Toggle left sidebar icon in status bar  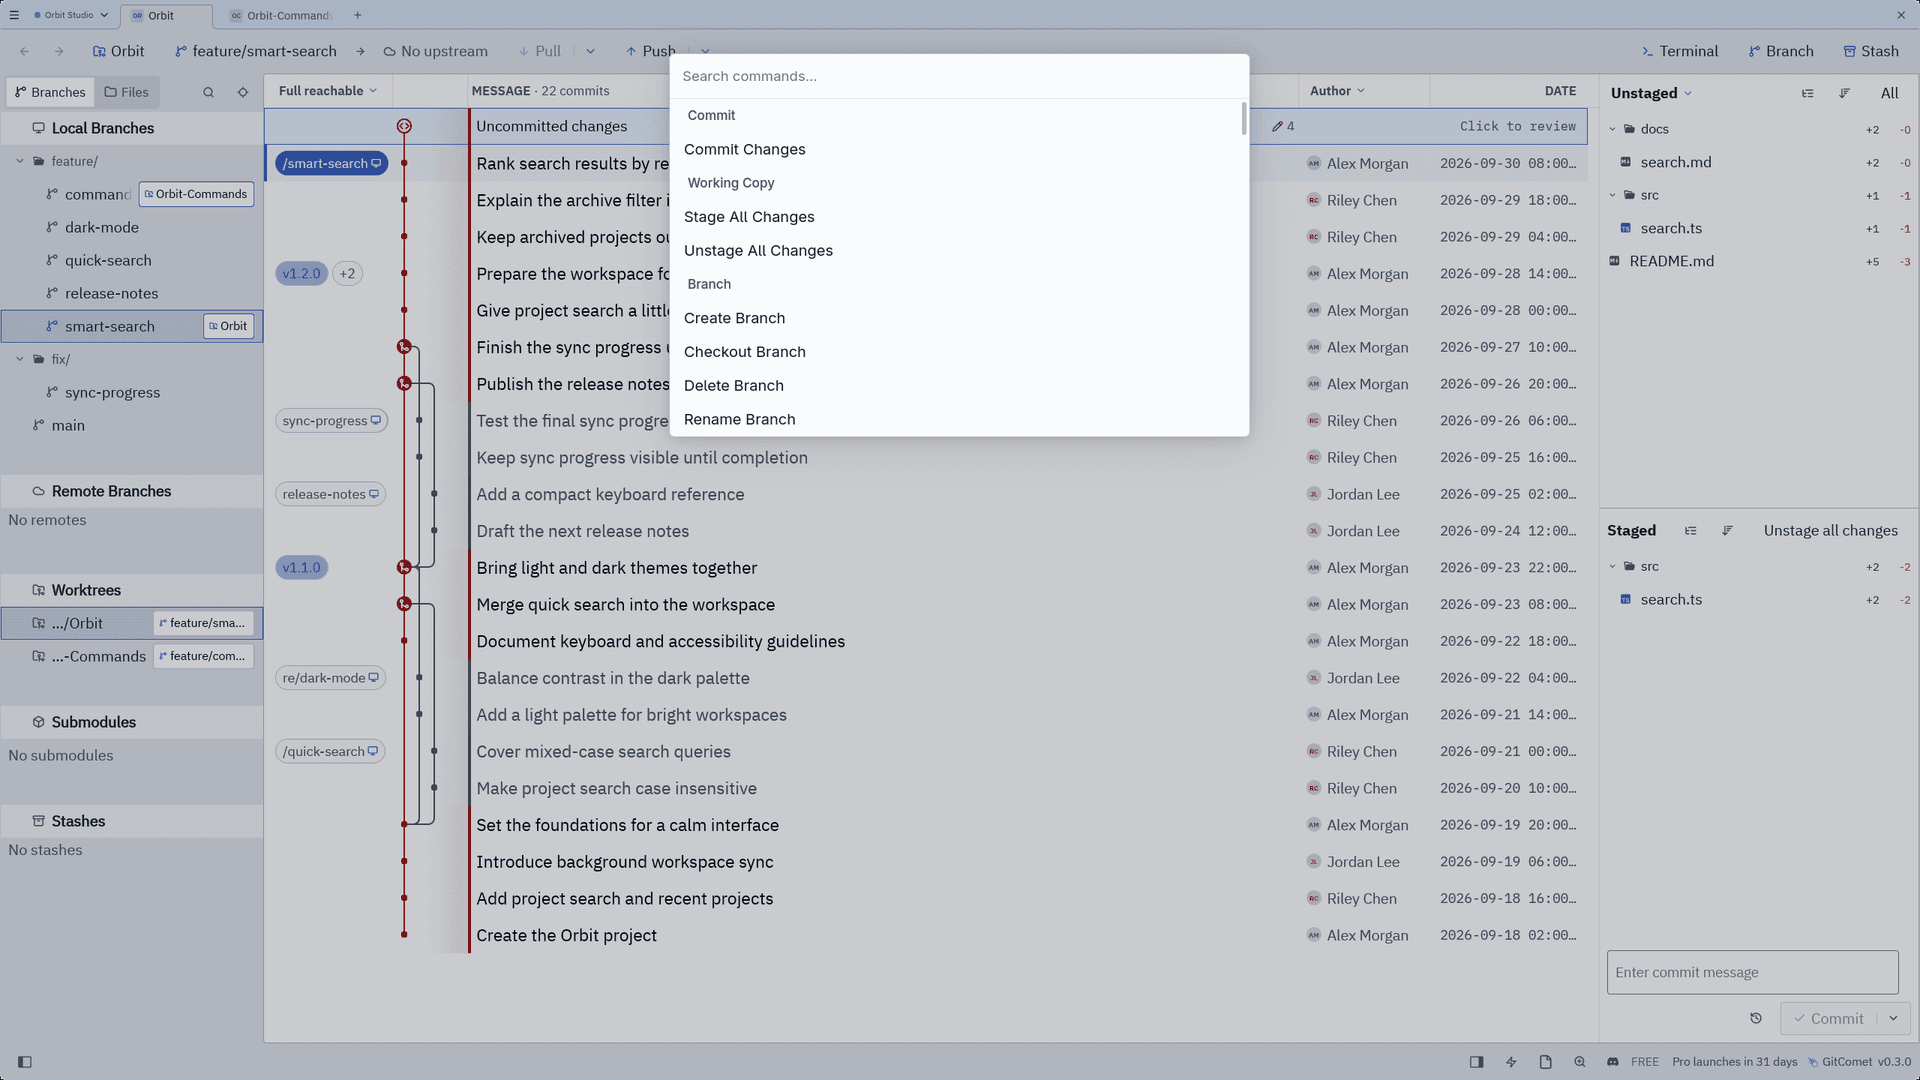tap(25, 1062)
